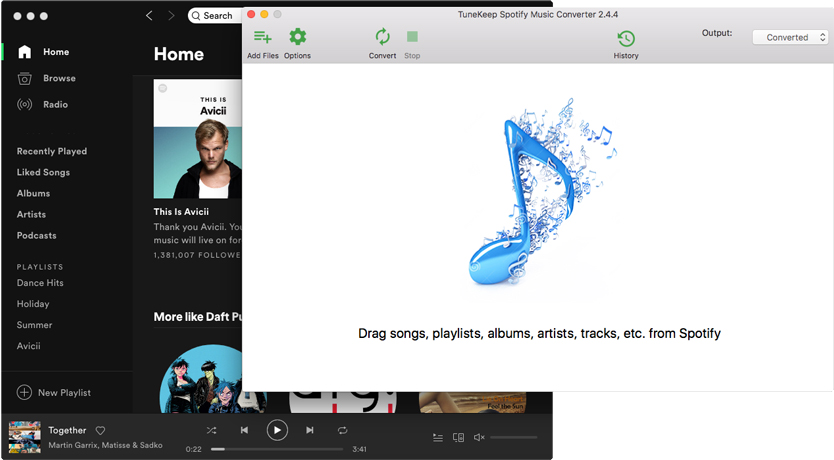Open Podcasts in Spotify library

tap(36, 236)
